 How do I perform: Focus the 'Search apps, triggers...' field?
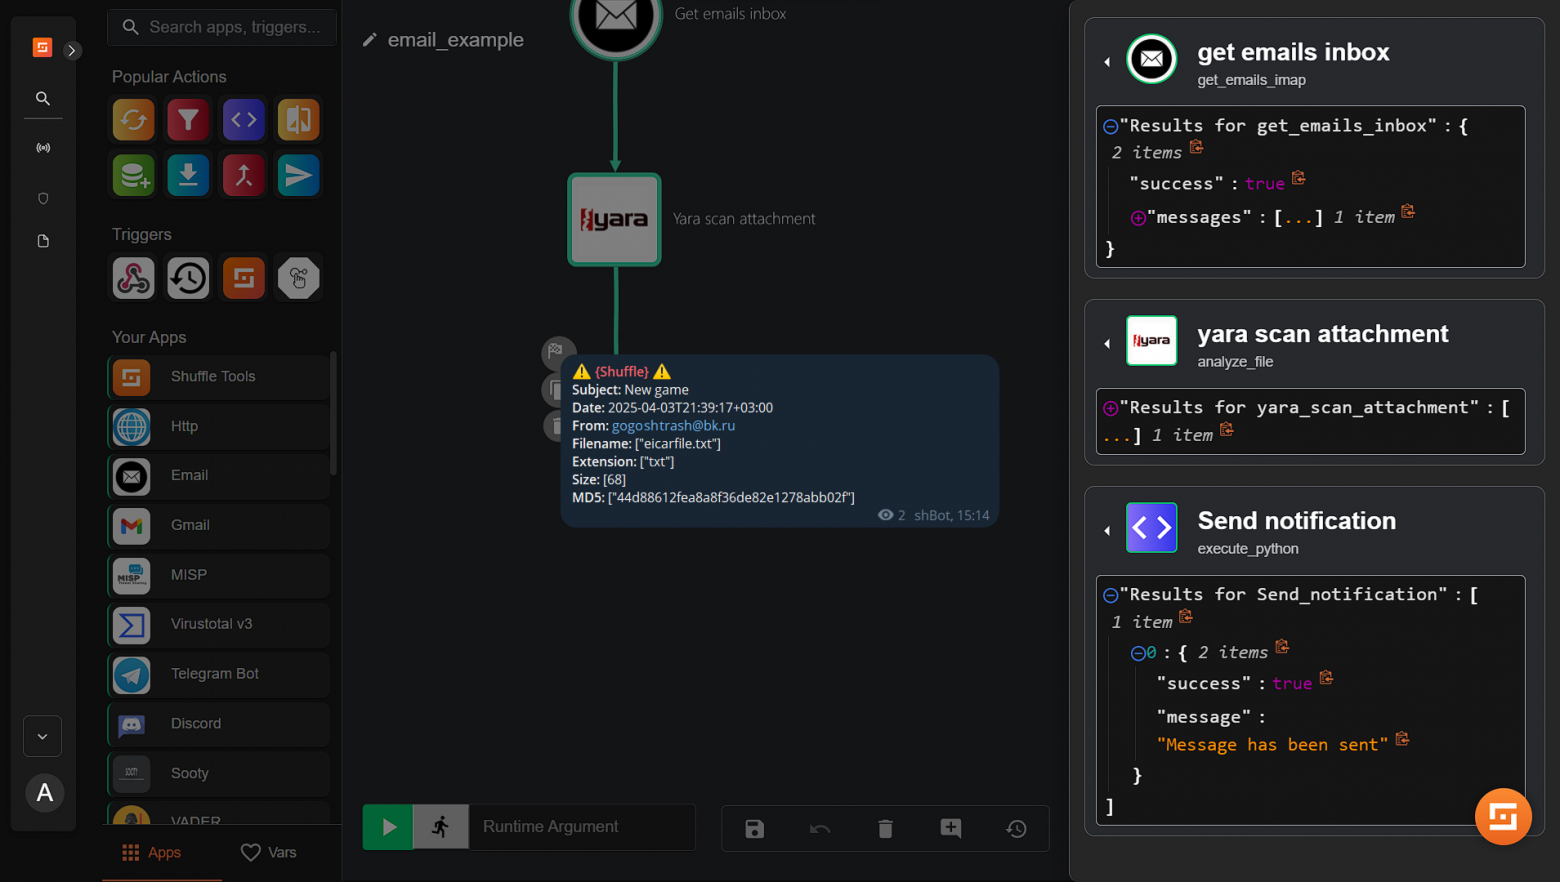click(x=222, y=27)
